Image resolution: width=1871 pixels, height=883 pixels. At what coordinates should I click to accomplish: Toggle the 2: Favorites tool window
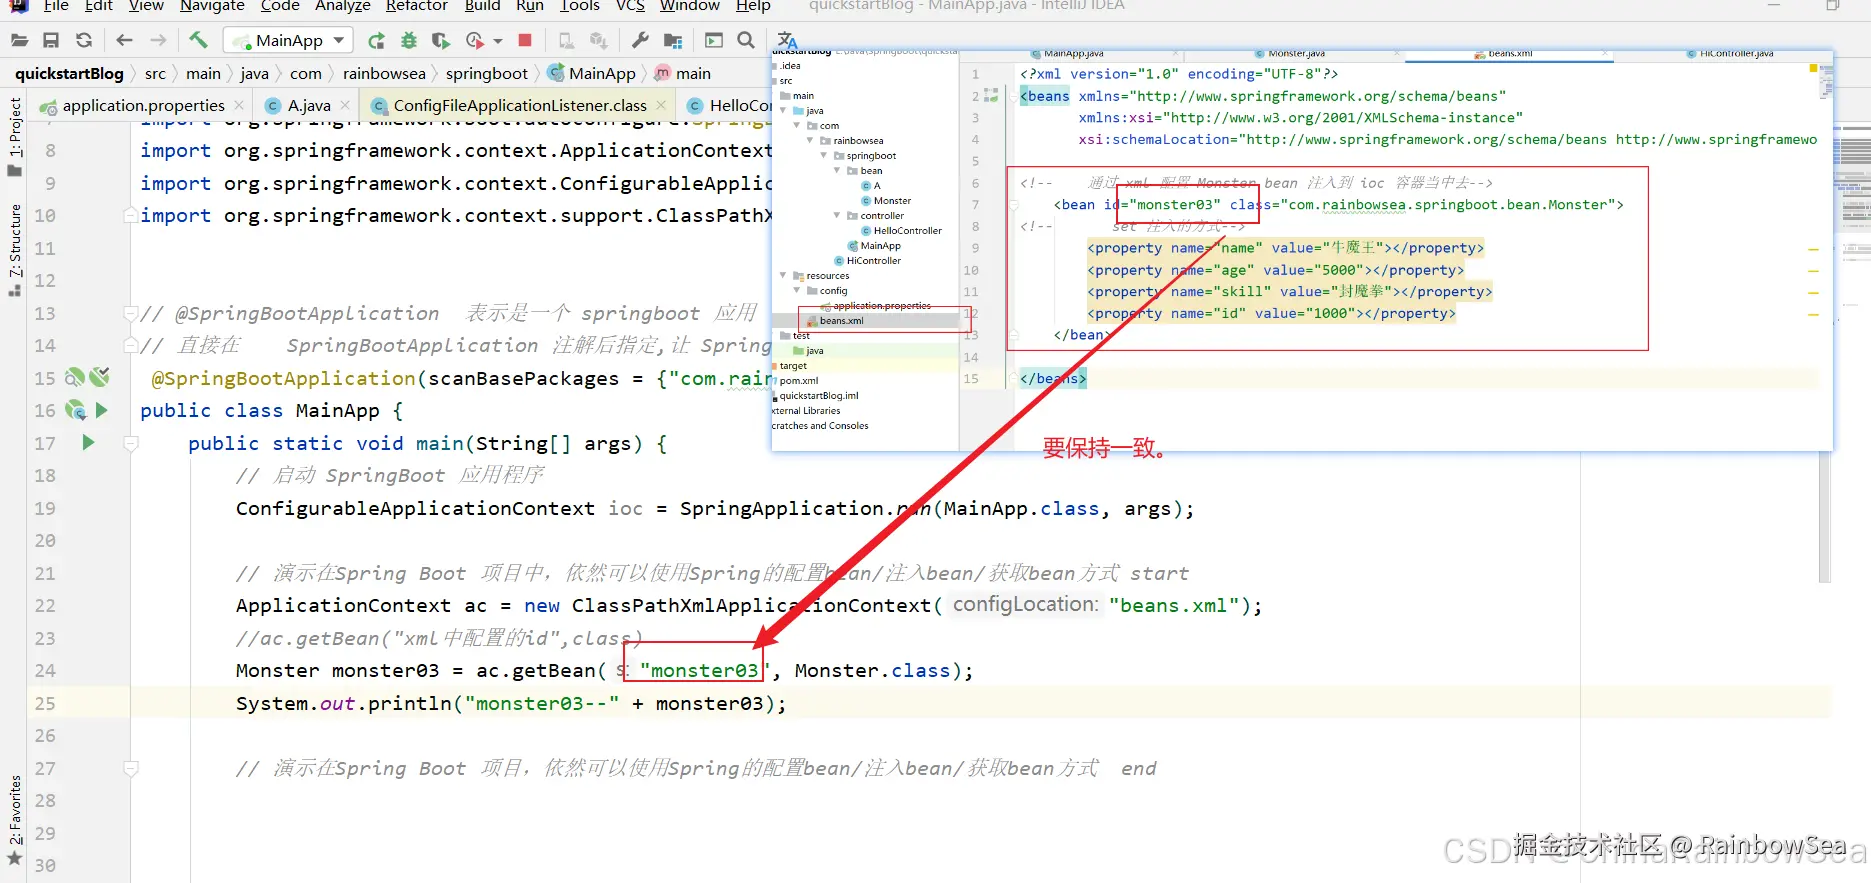(15, 820)
